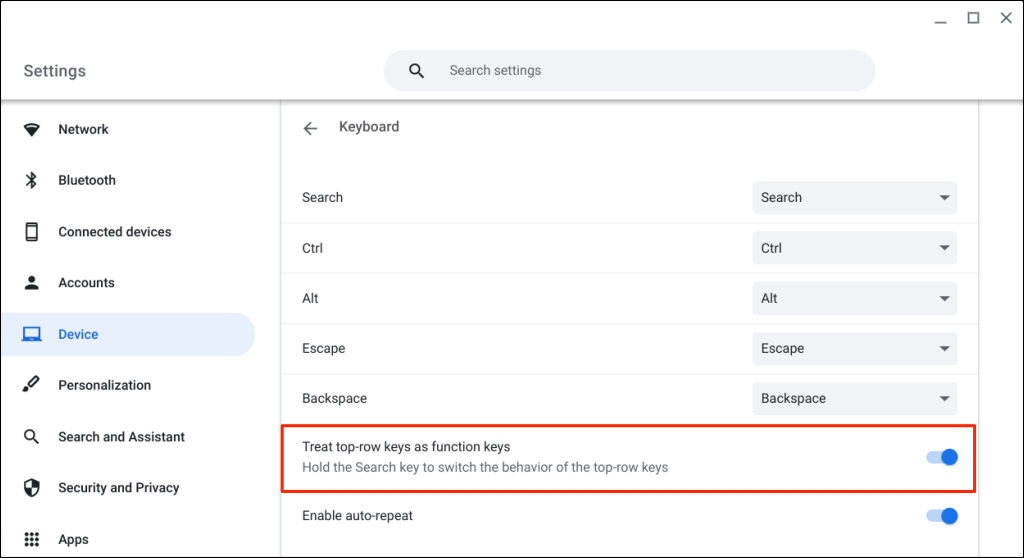Click the magnifier icon in search bar

click(417, 71)
